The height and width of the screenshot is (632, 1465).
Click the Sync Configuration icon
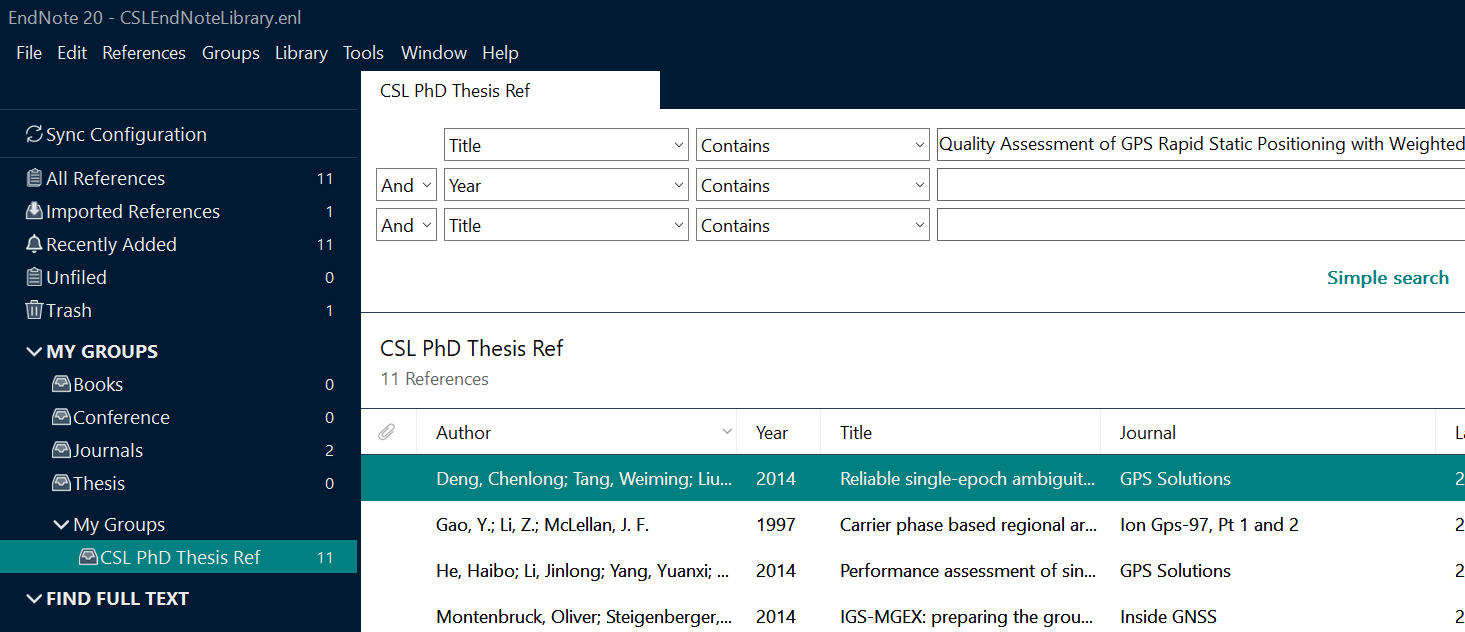[x=34, y=134]
